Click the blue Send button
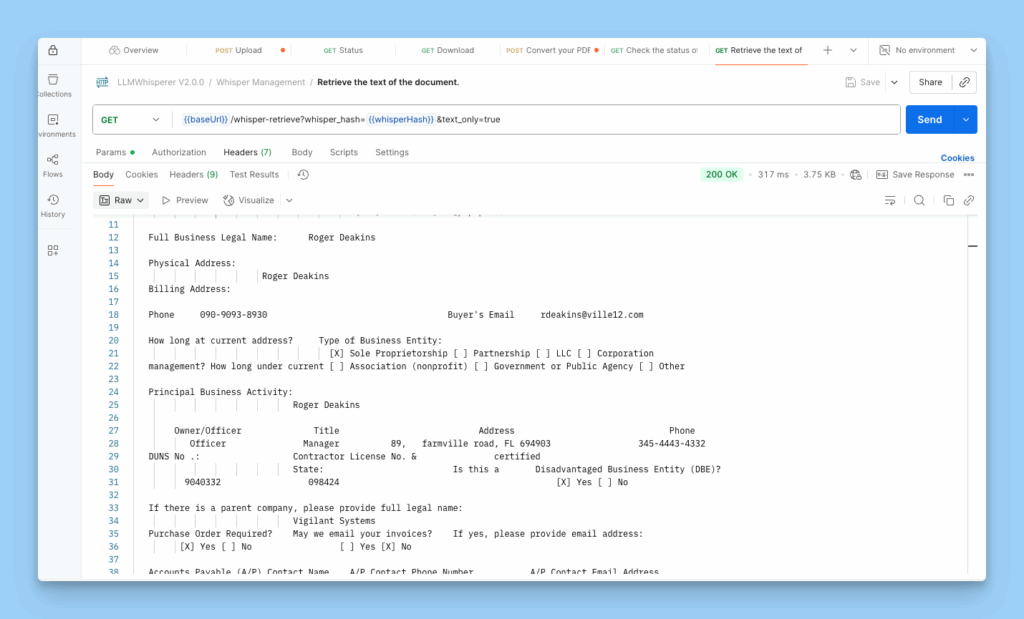 click(929, 120)
